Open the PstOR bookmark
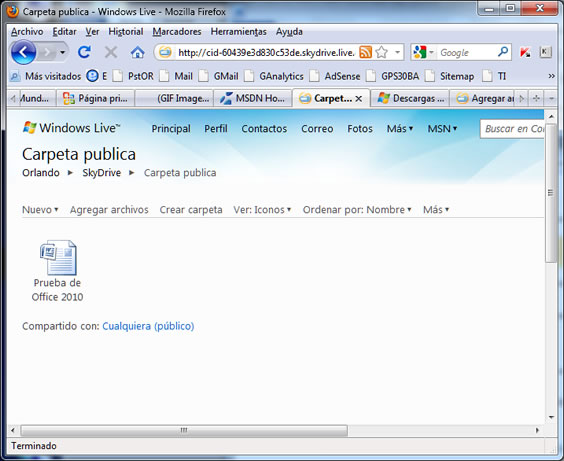 (x=134, y=76)
